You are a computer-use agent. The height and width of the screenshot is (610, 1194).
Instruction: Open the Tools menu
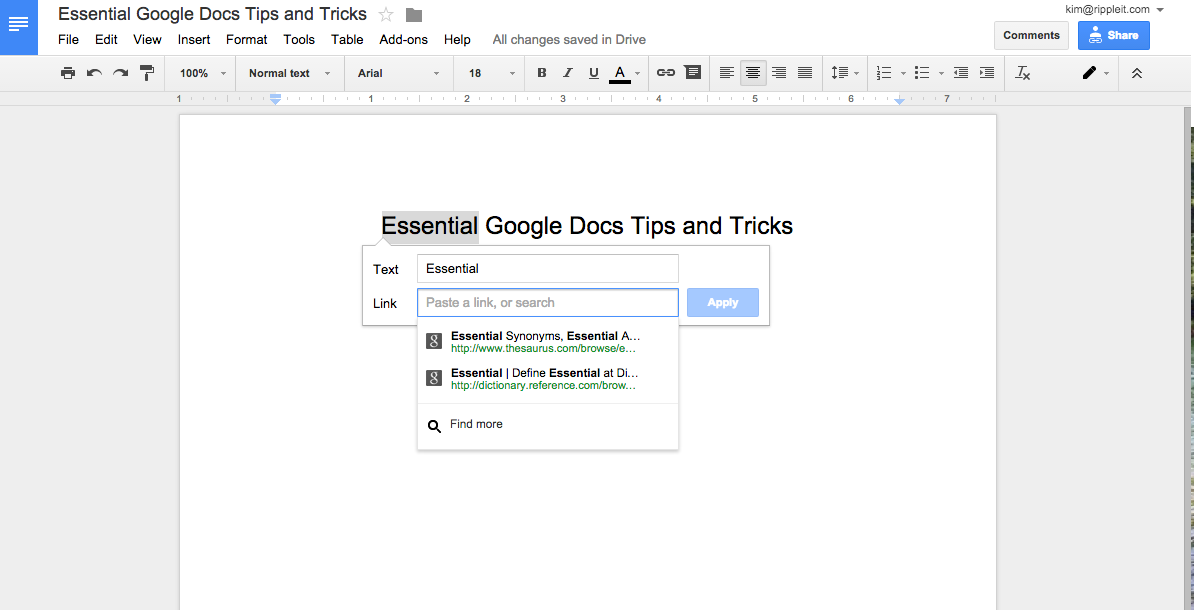pyautogui.click(x=299, y=40)
